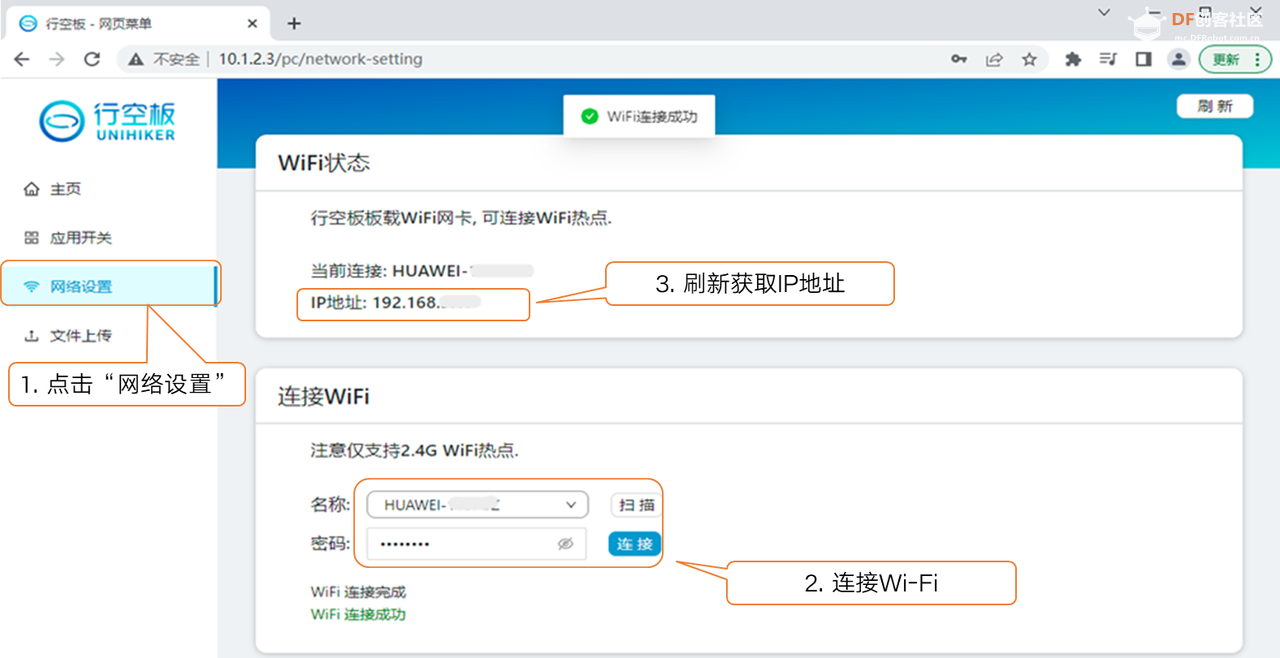This screenshot has width=1280, height=658.
Task: Click the browser bookmark star icon
Action: (x=1029, y=59)
